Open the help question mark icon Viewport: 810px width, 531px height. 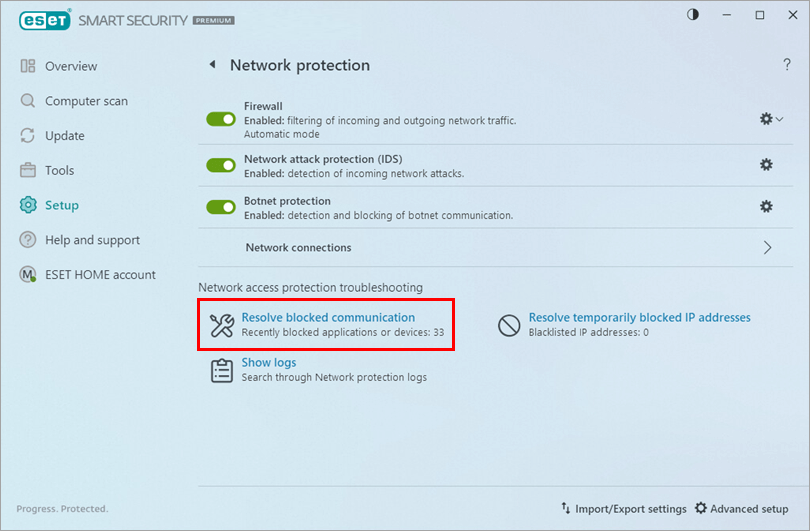[787, 65]
